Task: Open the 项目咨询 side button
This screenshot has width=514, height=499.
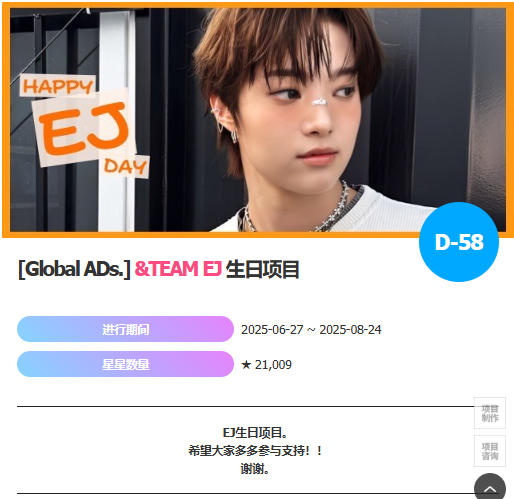Action: (490, 451)
